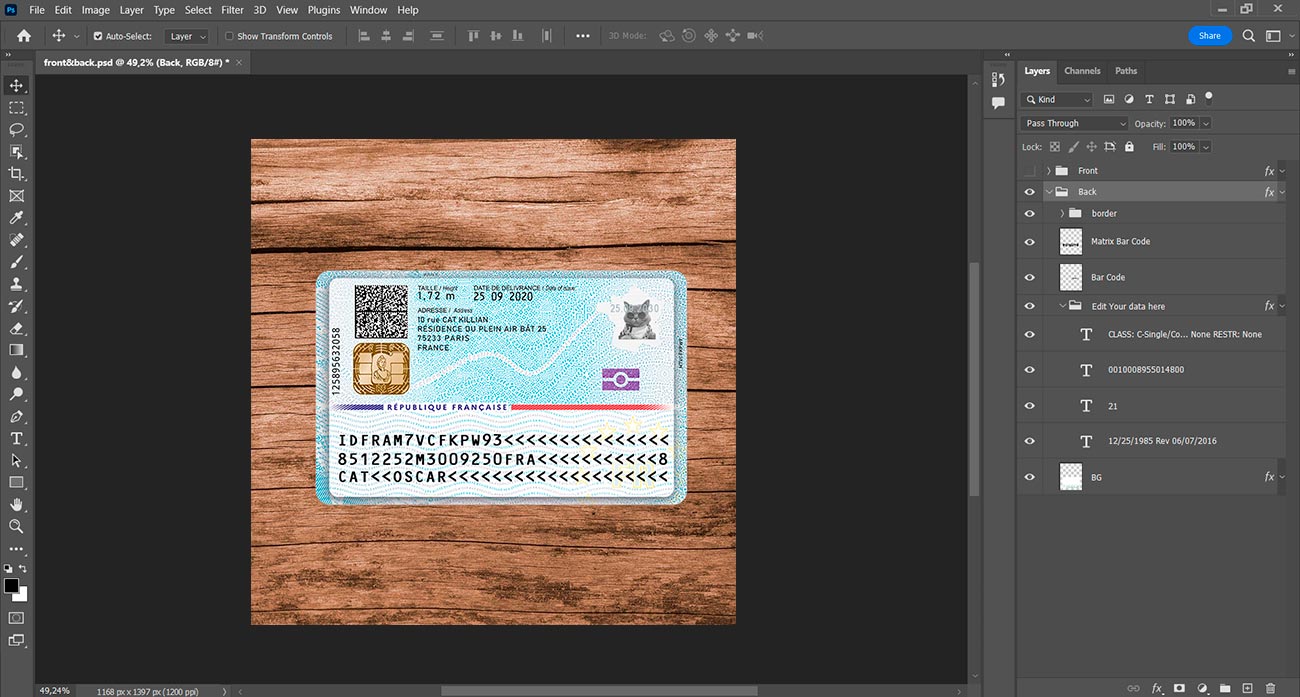Open the Search magnifier icon
Image resolution: width=1300 pixels, height=697 pixels.
[x=1249, y=36]
